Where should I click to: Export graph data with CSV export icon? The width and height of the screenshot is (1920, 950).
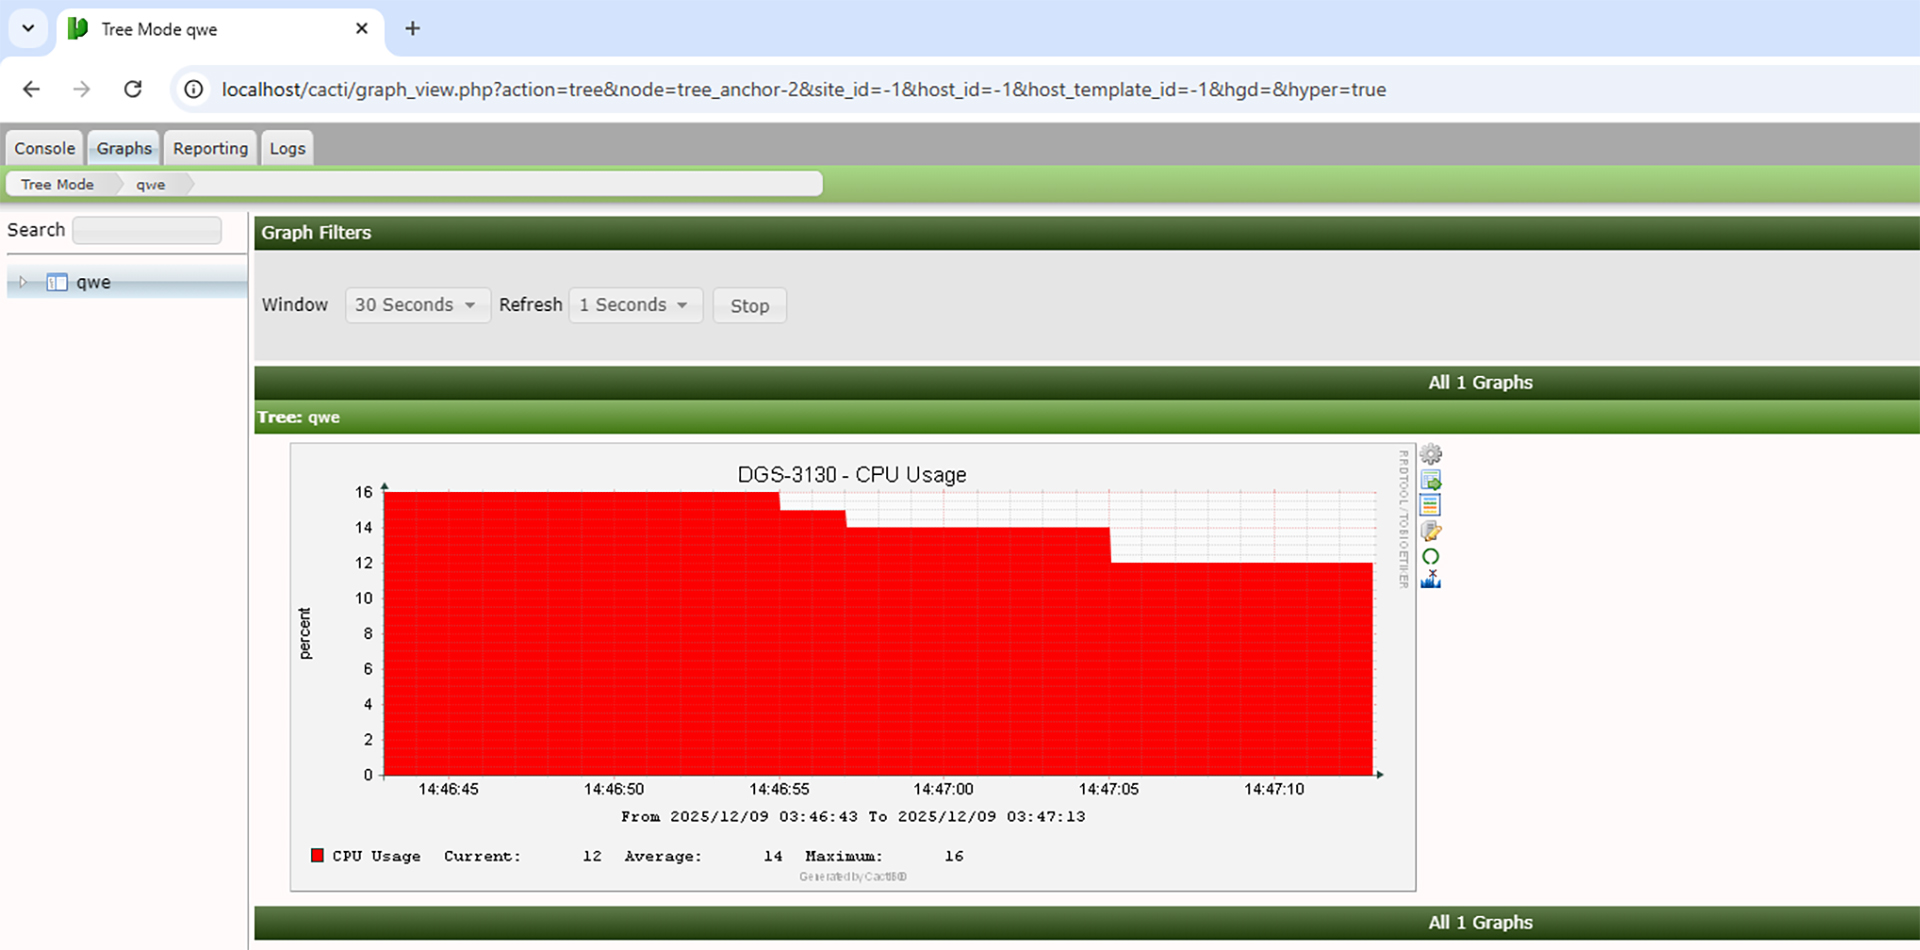pyautogui.click(x=1431, y=480)
